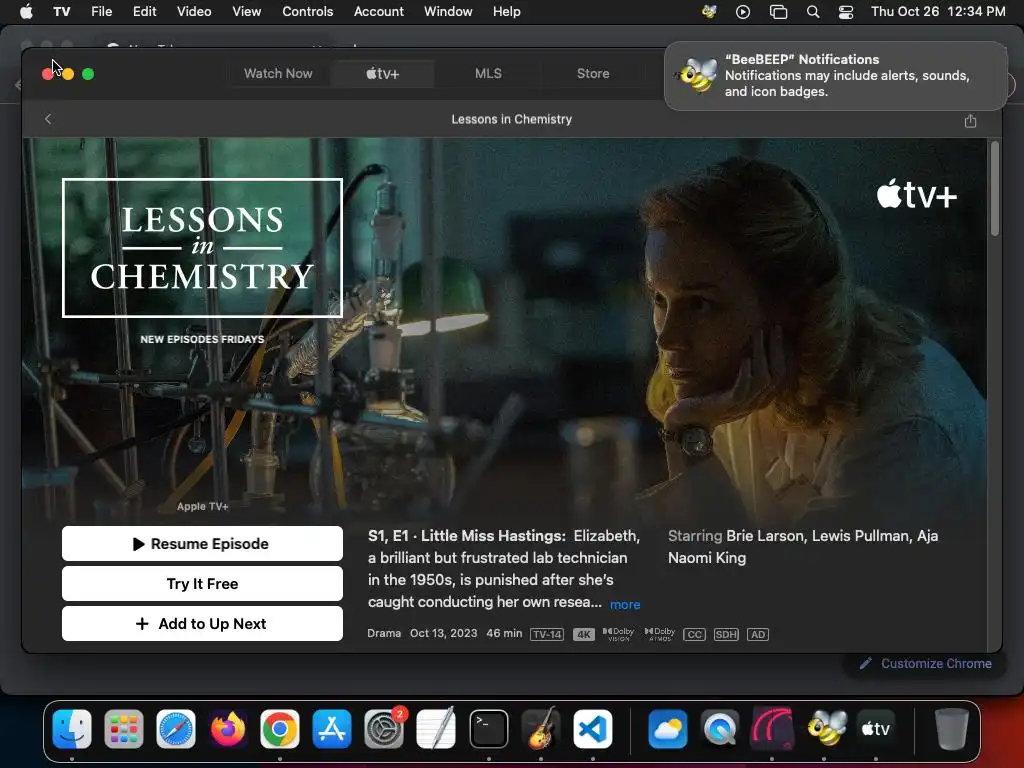The image size is (1024, 768).
Task: Open the Apple menu
Action: tap(26, 12)
